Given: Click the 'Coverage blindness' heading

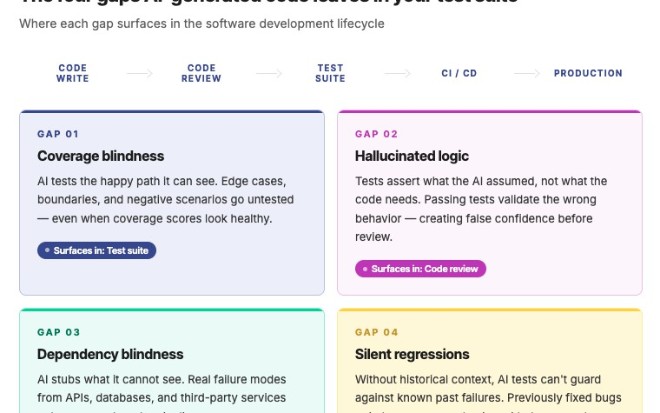Looking at the screenshot, I should pos(101,156).
